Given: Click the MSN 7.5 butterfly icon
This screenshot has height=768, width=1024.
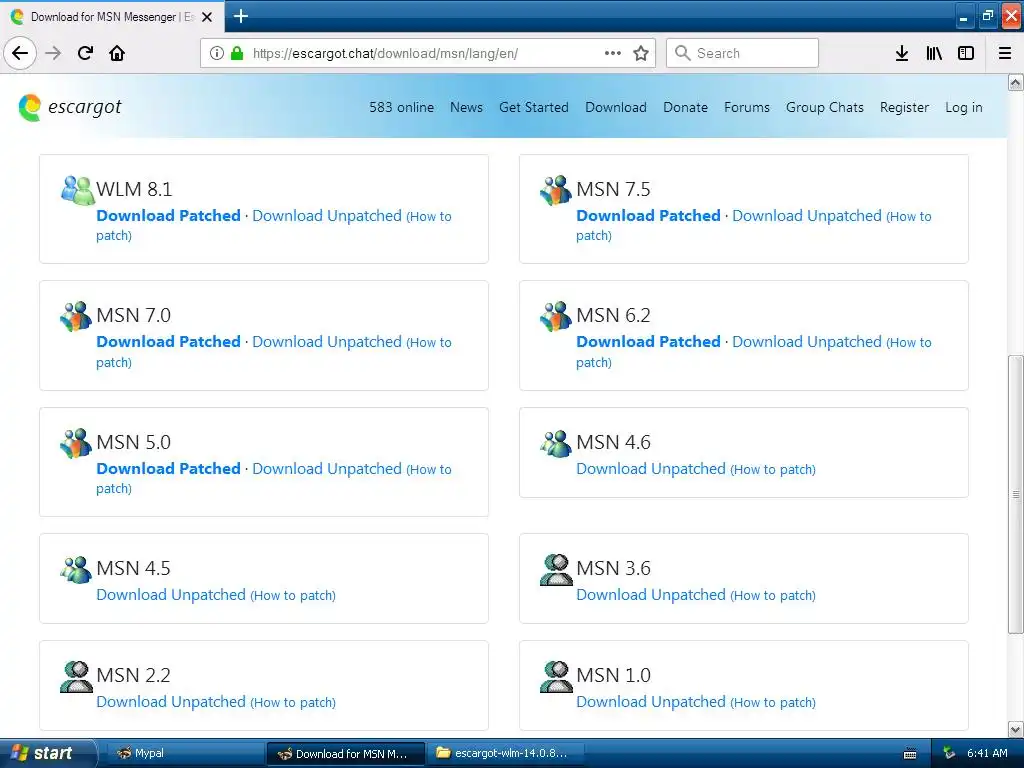Looking at the screenshot, I should (556, 190).
